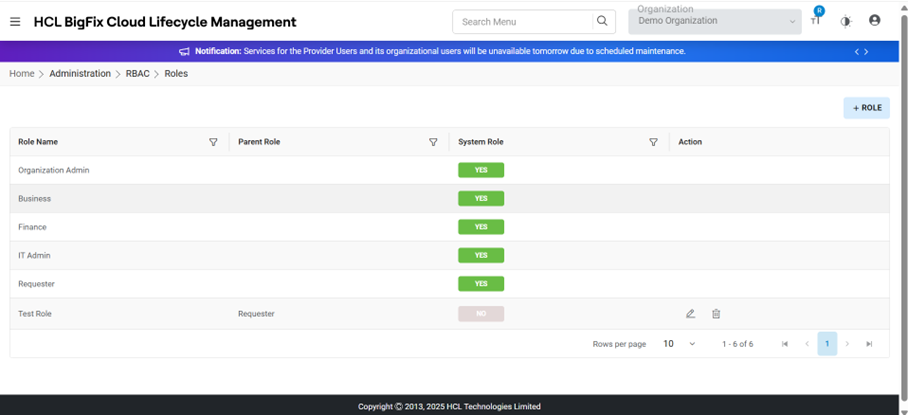Viewport: 908px width, 415px height.
Task: Edit the Test Role with pencil icon
Action: coord(690,314)
